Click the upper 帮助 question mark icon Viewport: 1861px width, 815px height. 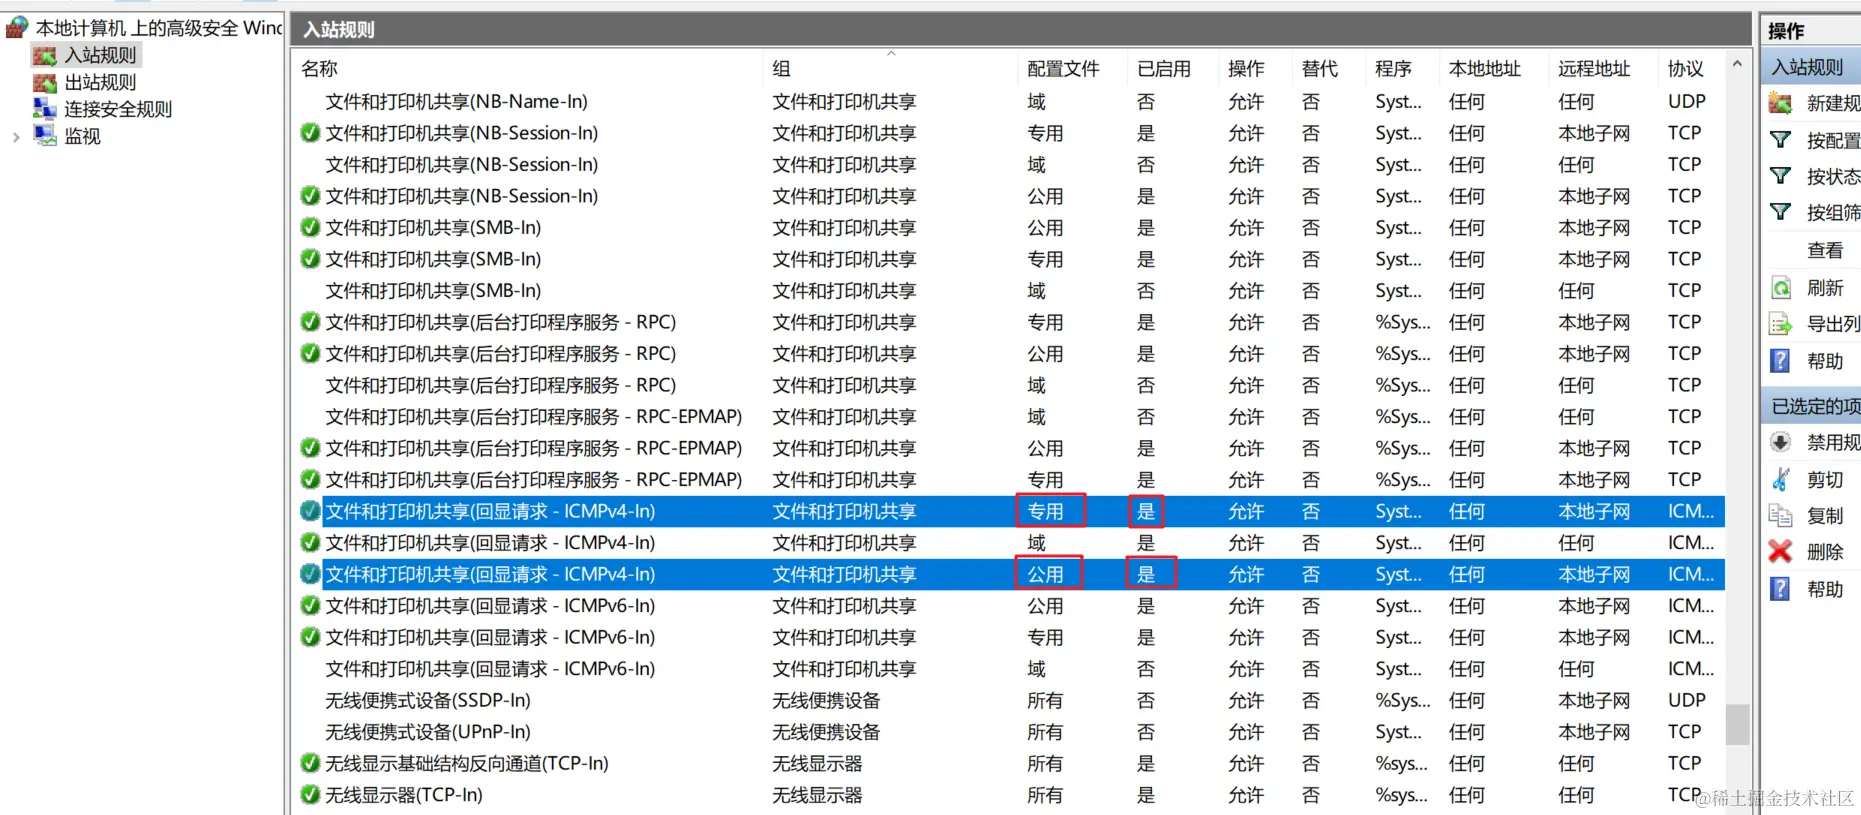1780,361
